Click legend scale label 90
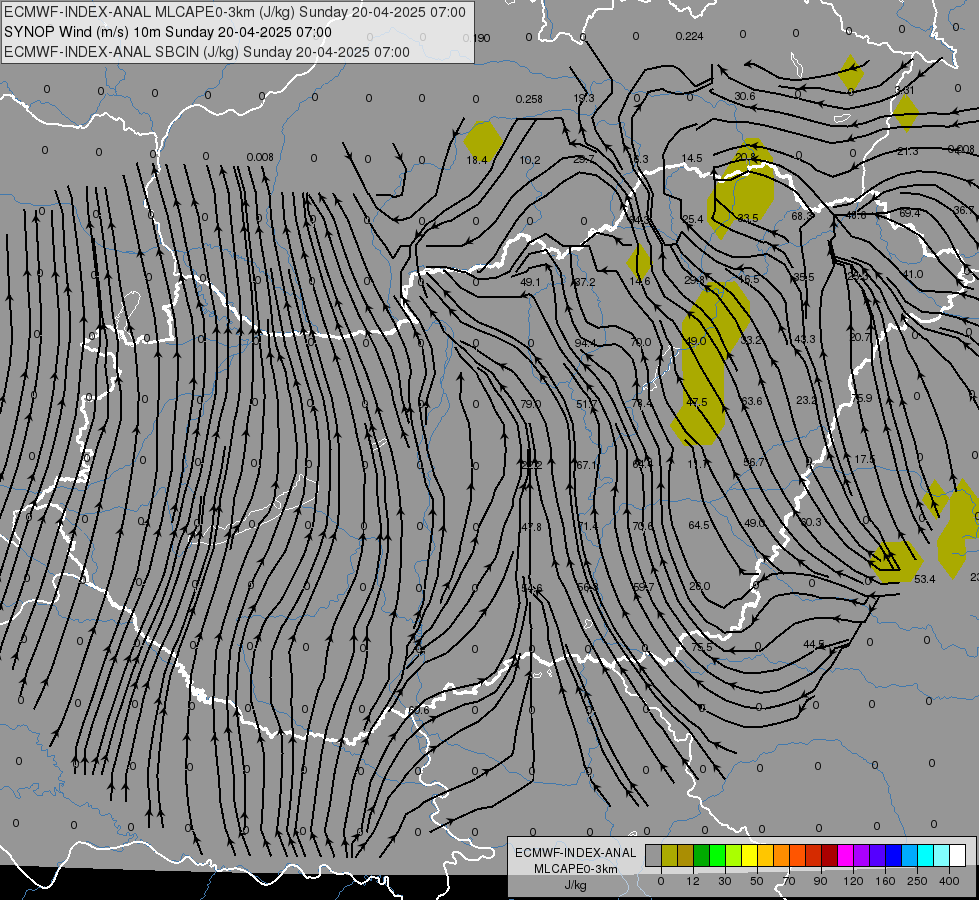979x900 pixels. tap(820, 881)
